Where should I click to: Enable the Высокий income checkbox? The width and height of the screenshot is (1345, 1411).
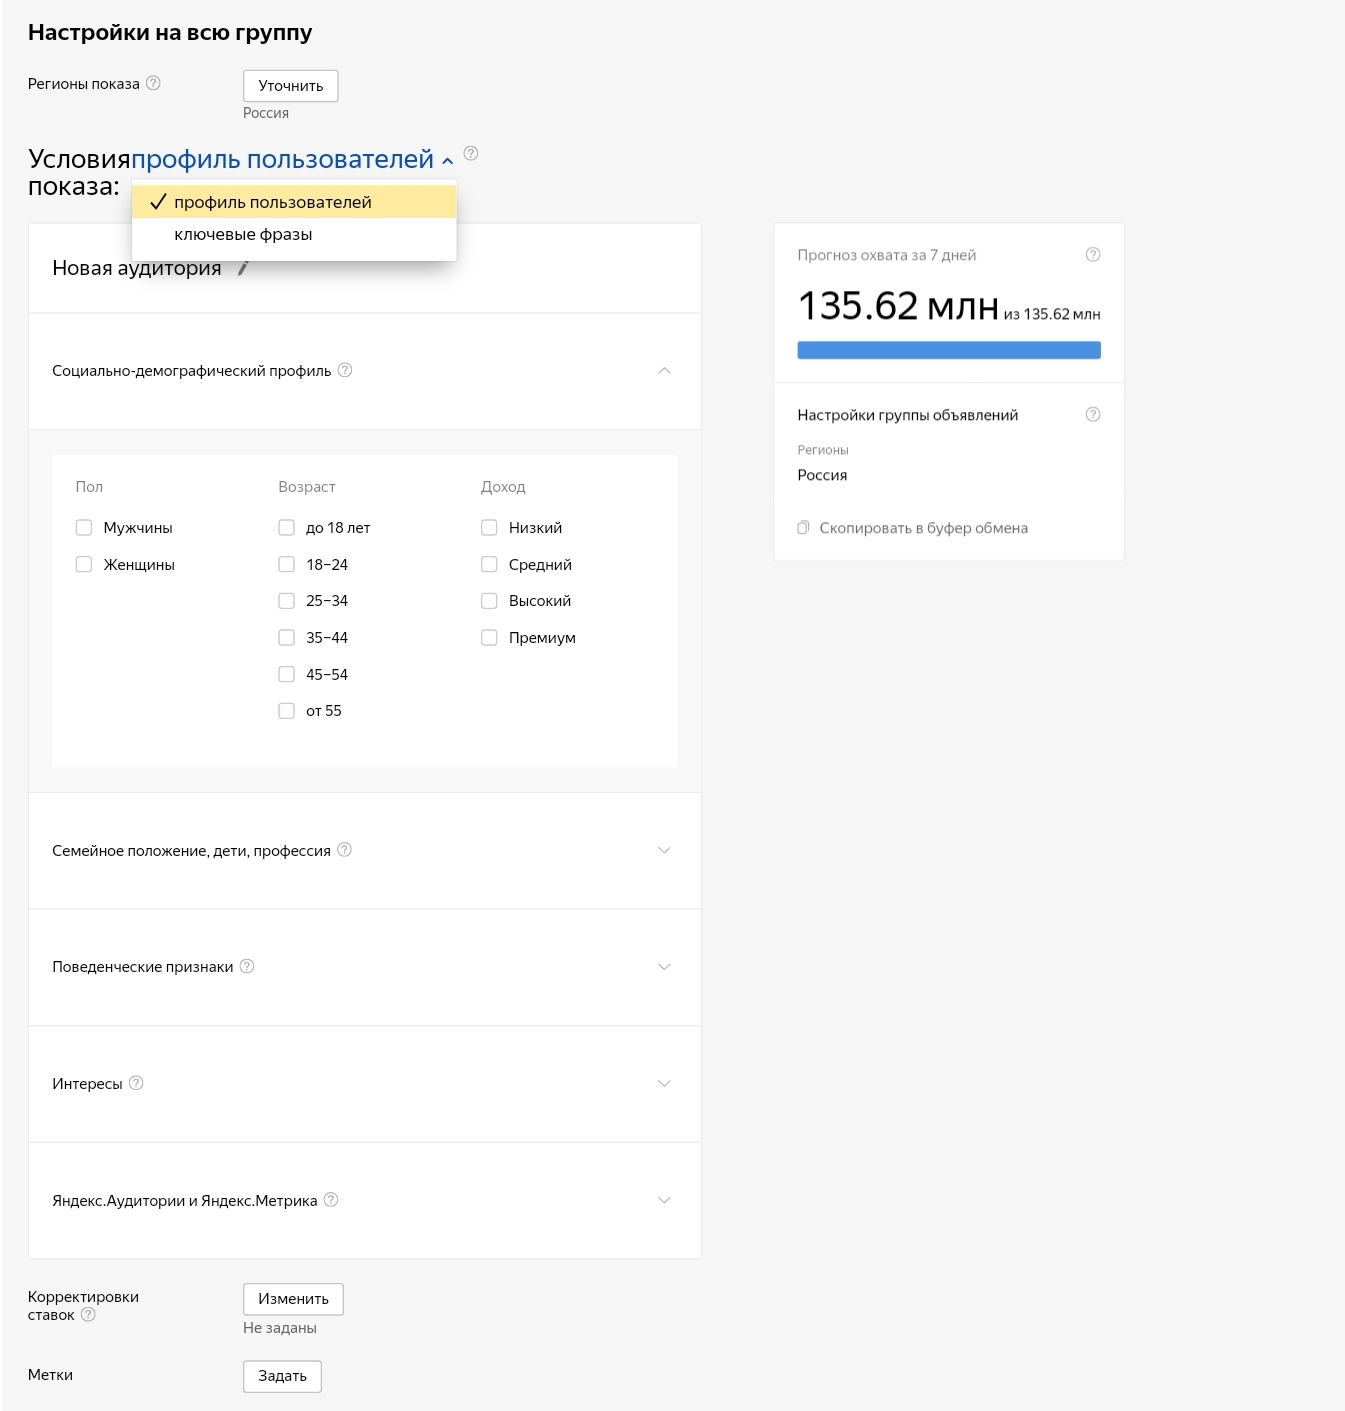coord(489,600)
